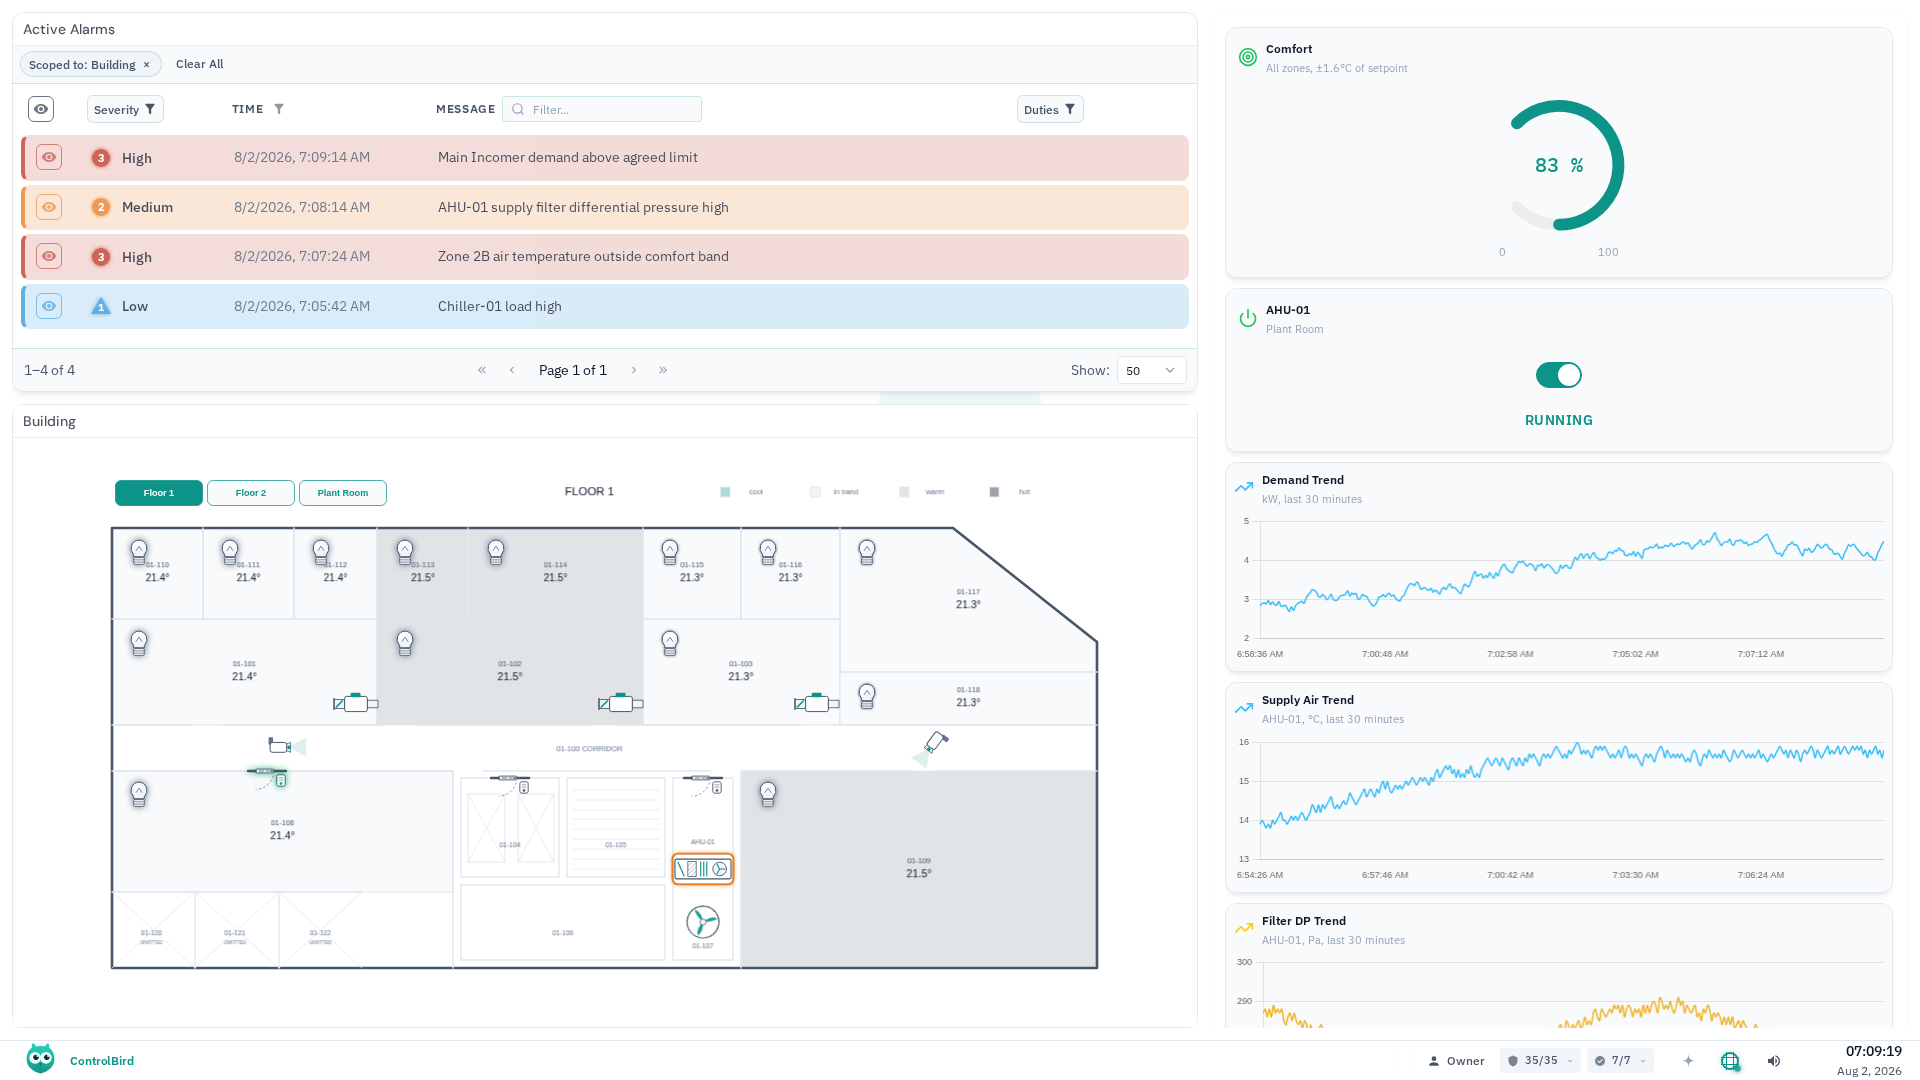Viewport: 1920px width, 1080px height.
Task: Go to the last alarms page
Action: pyautogui.click(x=663, y=370)
